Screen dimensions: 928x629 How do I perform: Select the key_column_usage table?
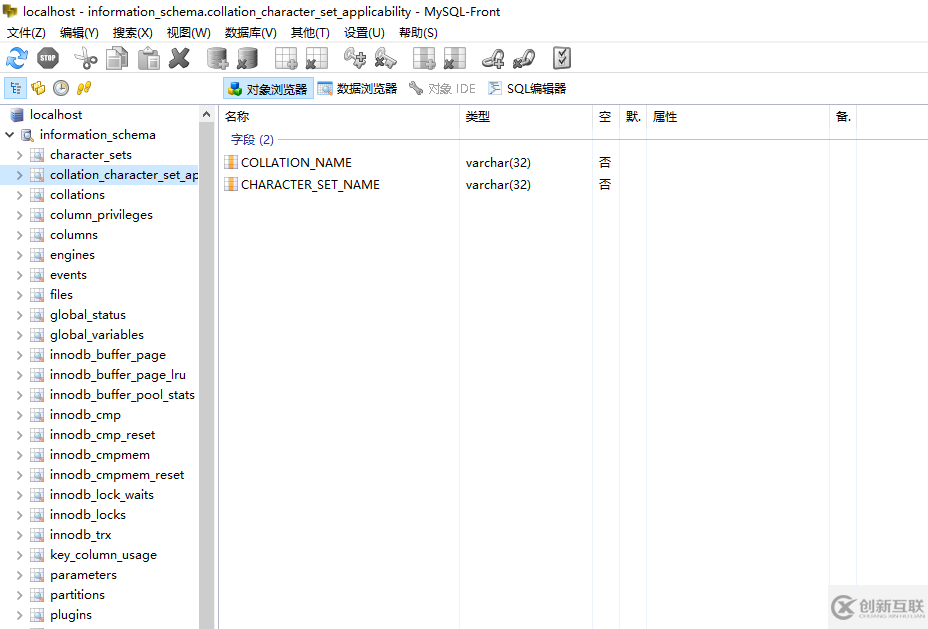[x=103, y=555]
